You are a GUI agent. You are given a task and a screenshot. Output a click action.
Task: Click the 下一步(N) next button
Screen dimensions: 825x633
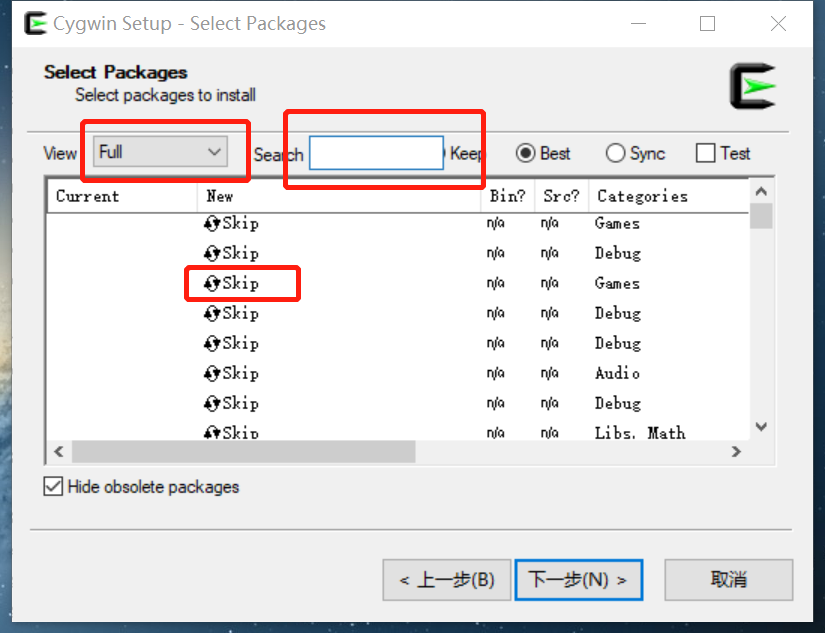(578, 580)
